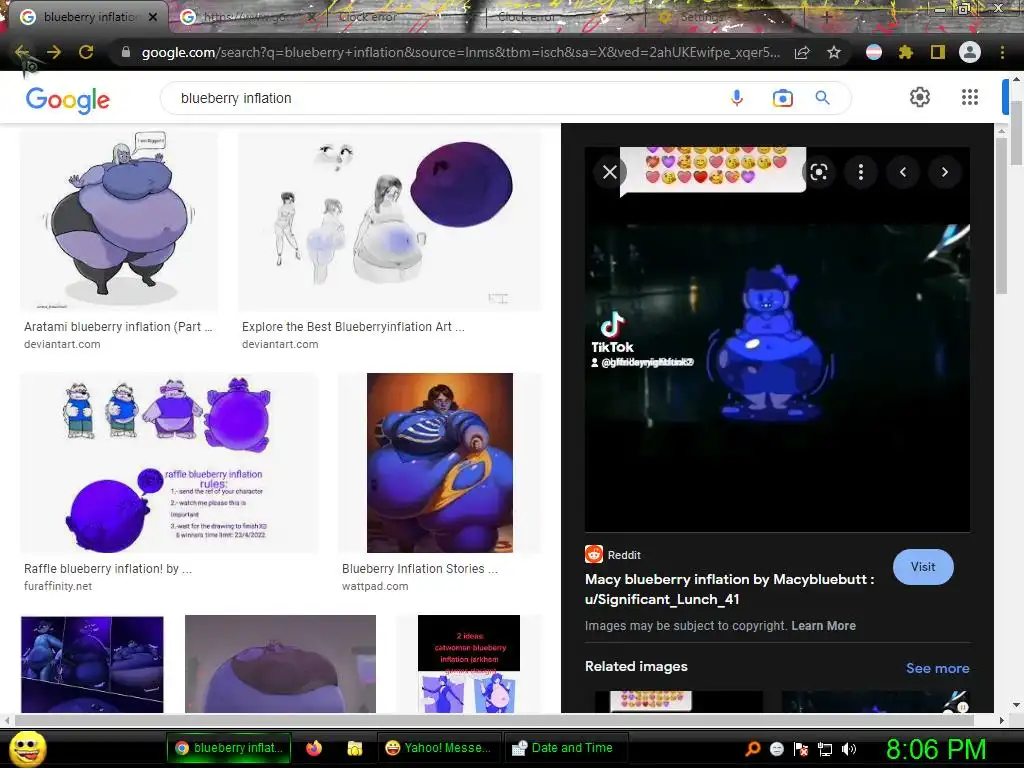Click the browser forward arrow
The width and height of the screenshot is (1024, 768).
point(54,52)
